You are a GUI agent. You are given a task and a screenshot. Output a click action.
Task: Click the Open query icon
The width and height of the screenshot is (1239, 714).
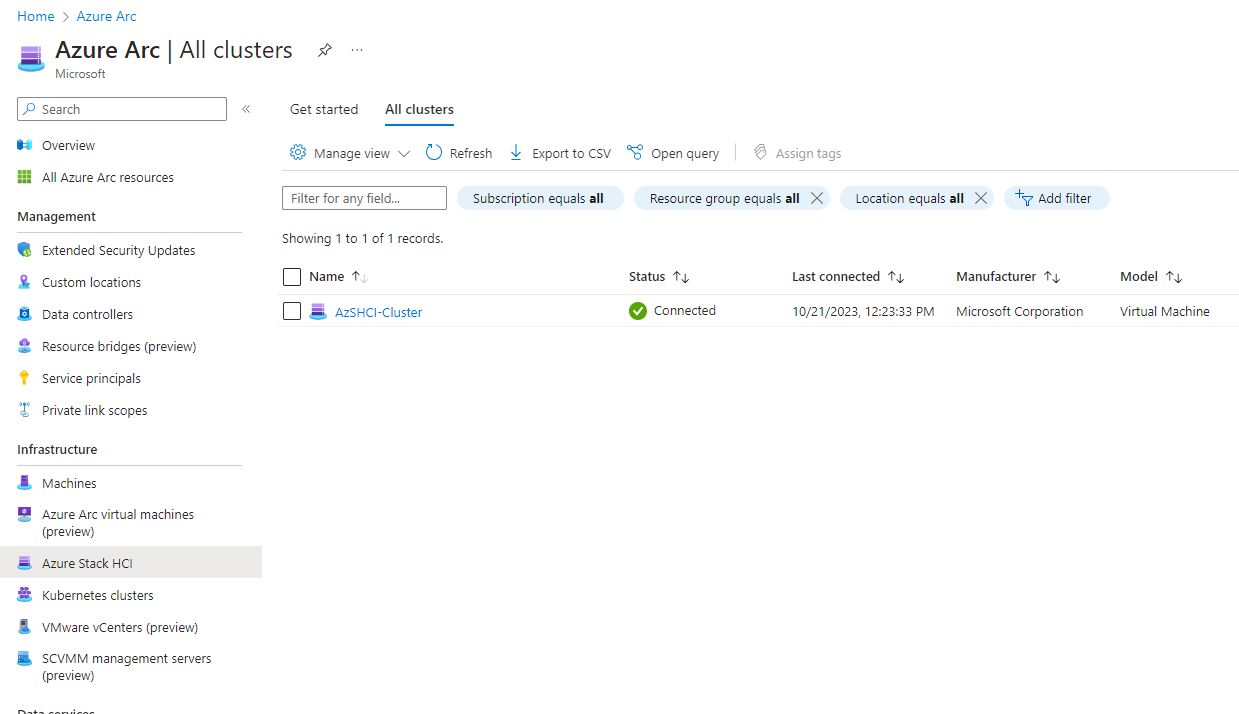pyautogui.click(x=635, y=153)
